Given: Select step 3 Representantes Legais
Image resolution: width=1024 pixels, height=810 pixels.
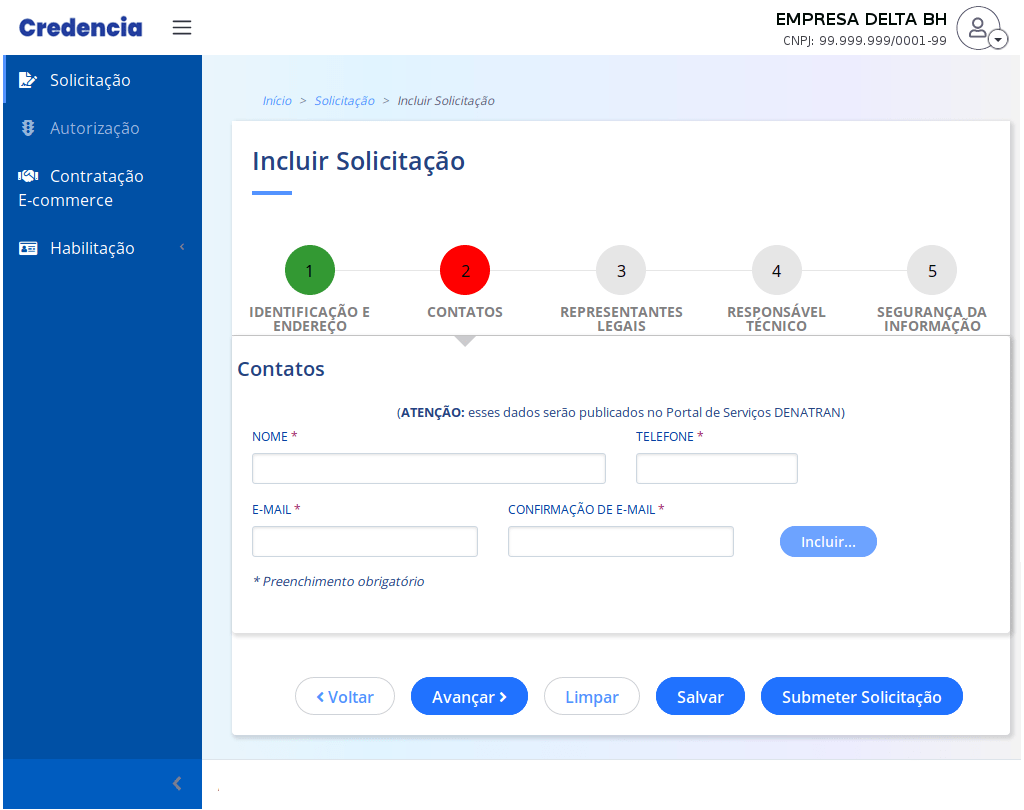Looking at the screenshot, I should pyautogui.click(x=621, y=271).
